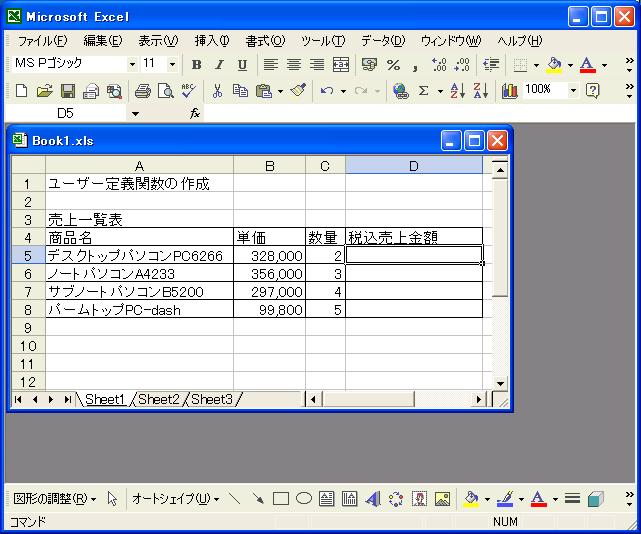Apply percent style

393,65
